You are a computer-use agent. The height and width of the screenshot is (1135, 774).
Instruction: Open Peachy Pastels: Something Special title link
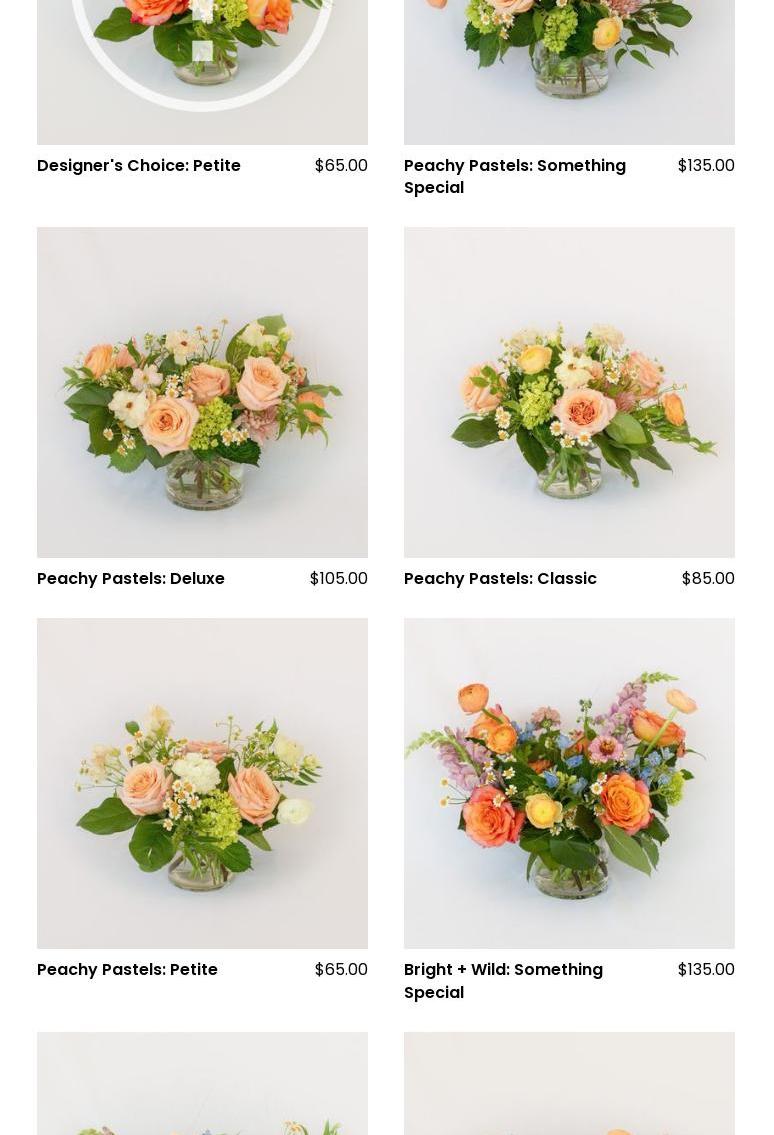(515, 177)
